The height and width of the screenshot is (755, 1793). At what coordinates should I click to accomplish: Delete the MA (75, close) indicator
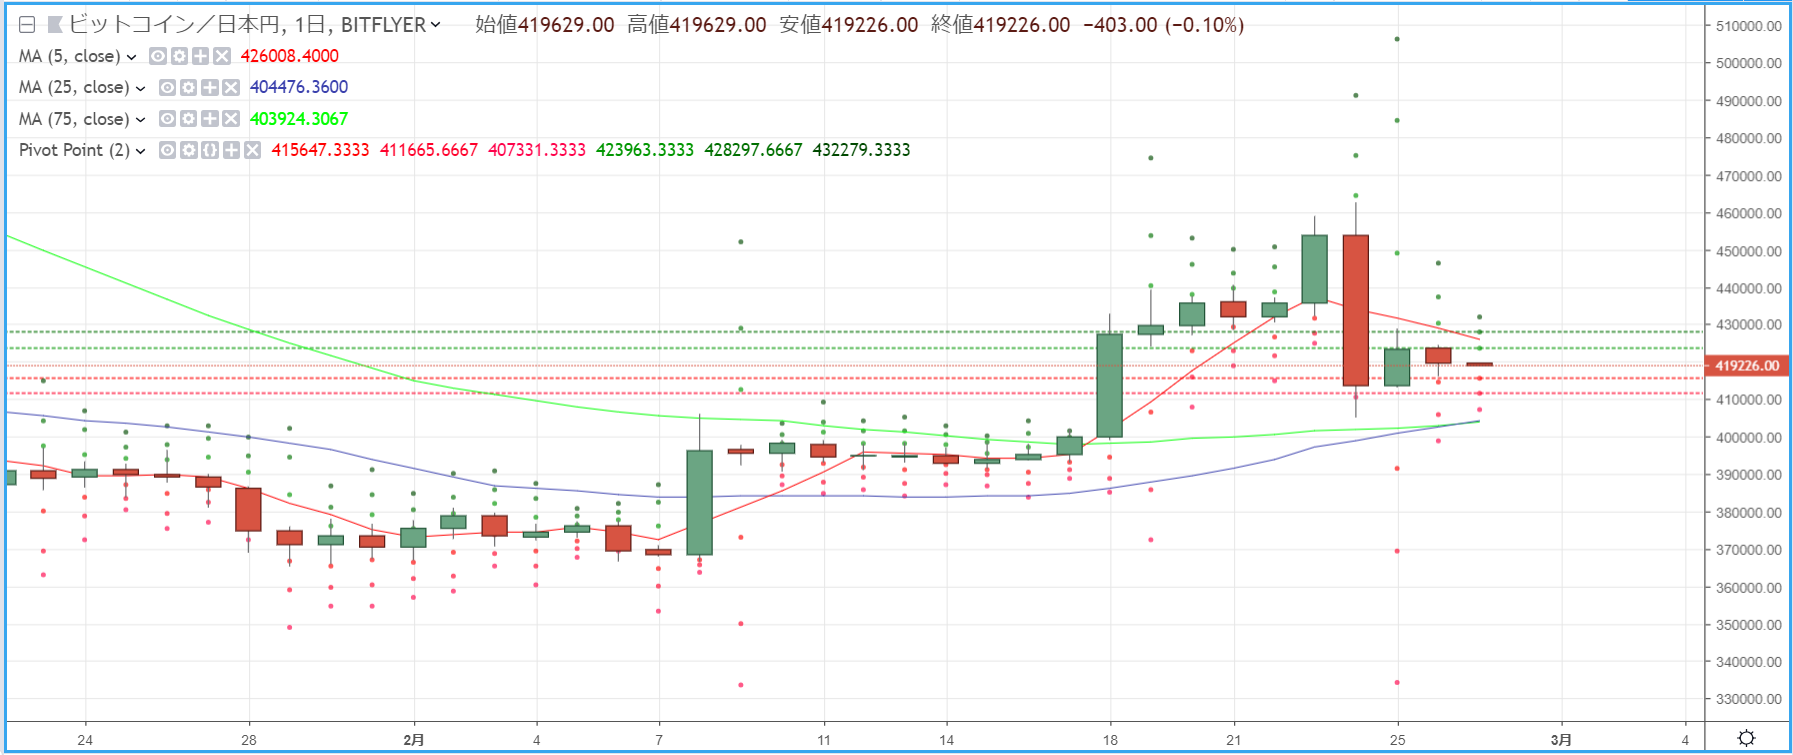[231, 119]
